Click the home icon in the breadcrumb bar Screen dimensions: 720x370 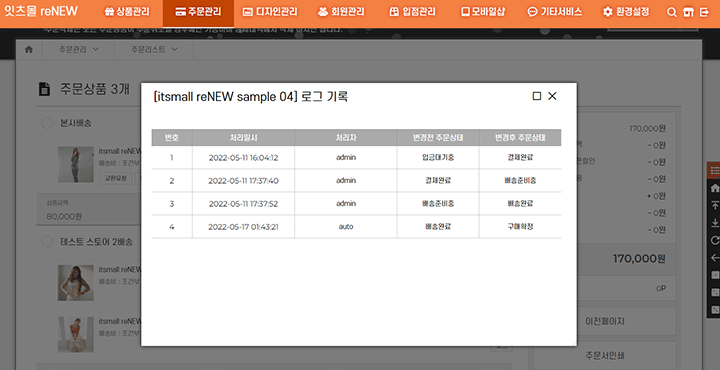pyautogui.click(x=29, y=49)
